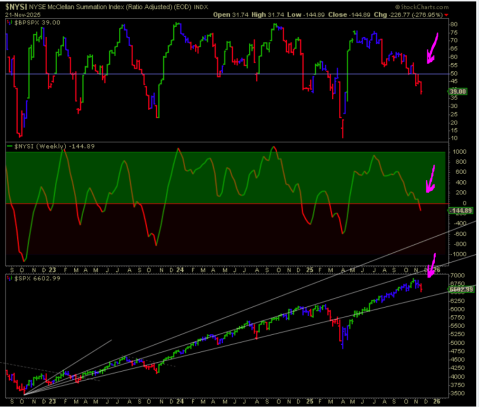The image size is (480, 407).
Task: Click the 6602.99 value tag on right axis
Action: pos(461,290)
